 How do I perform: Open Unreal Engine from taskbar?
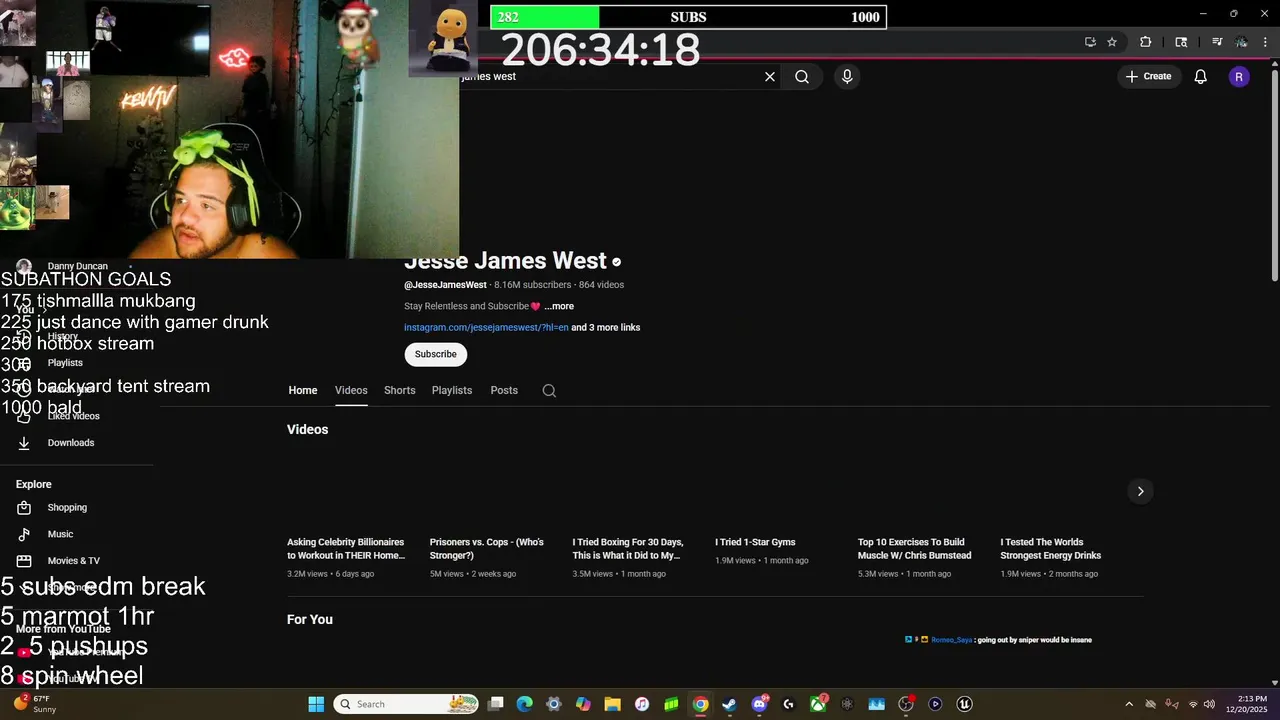coord(964,704)
